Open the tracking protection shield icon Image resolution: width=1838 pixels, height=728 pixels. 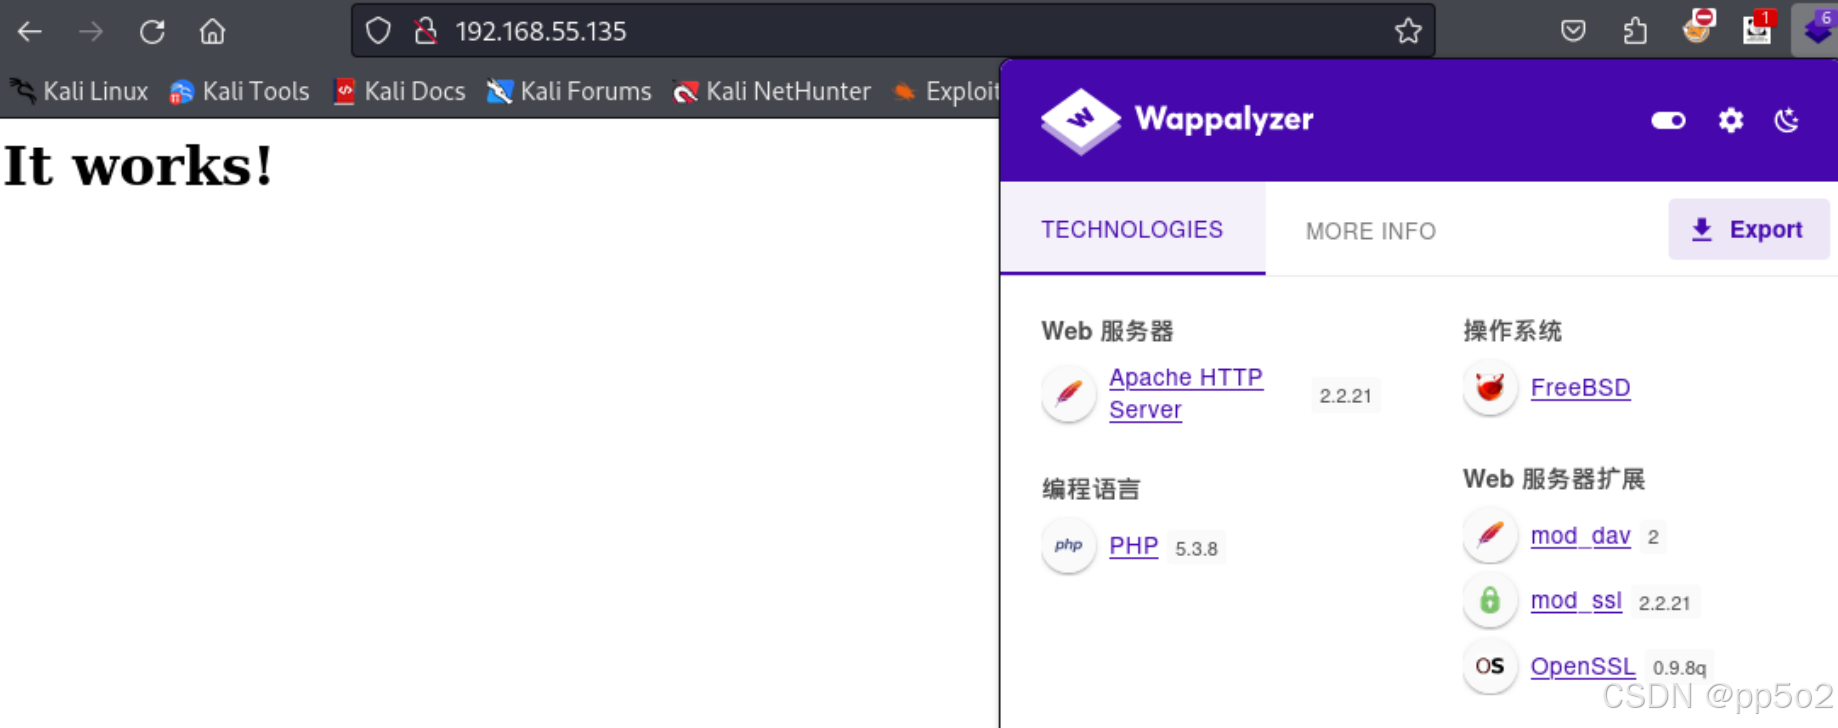[x=378, y=31]
